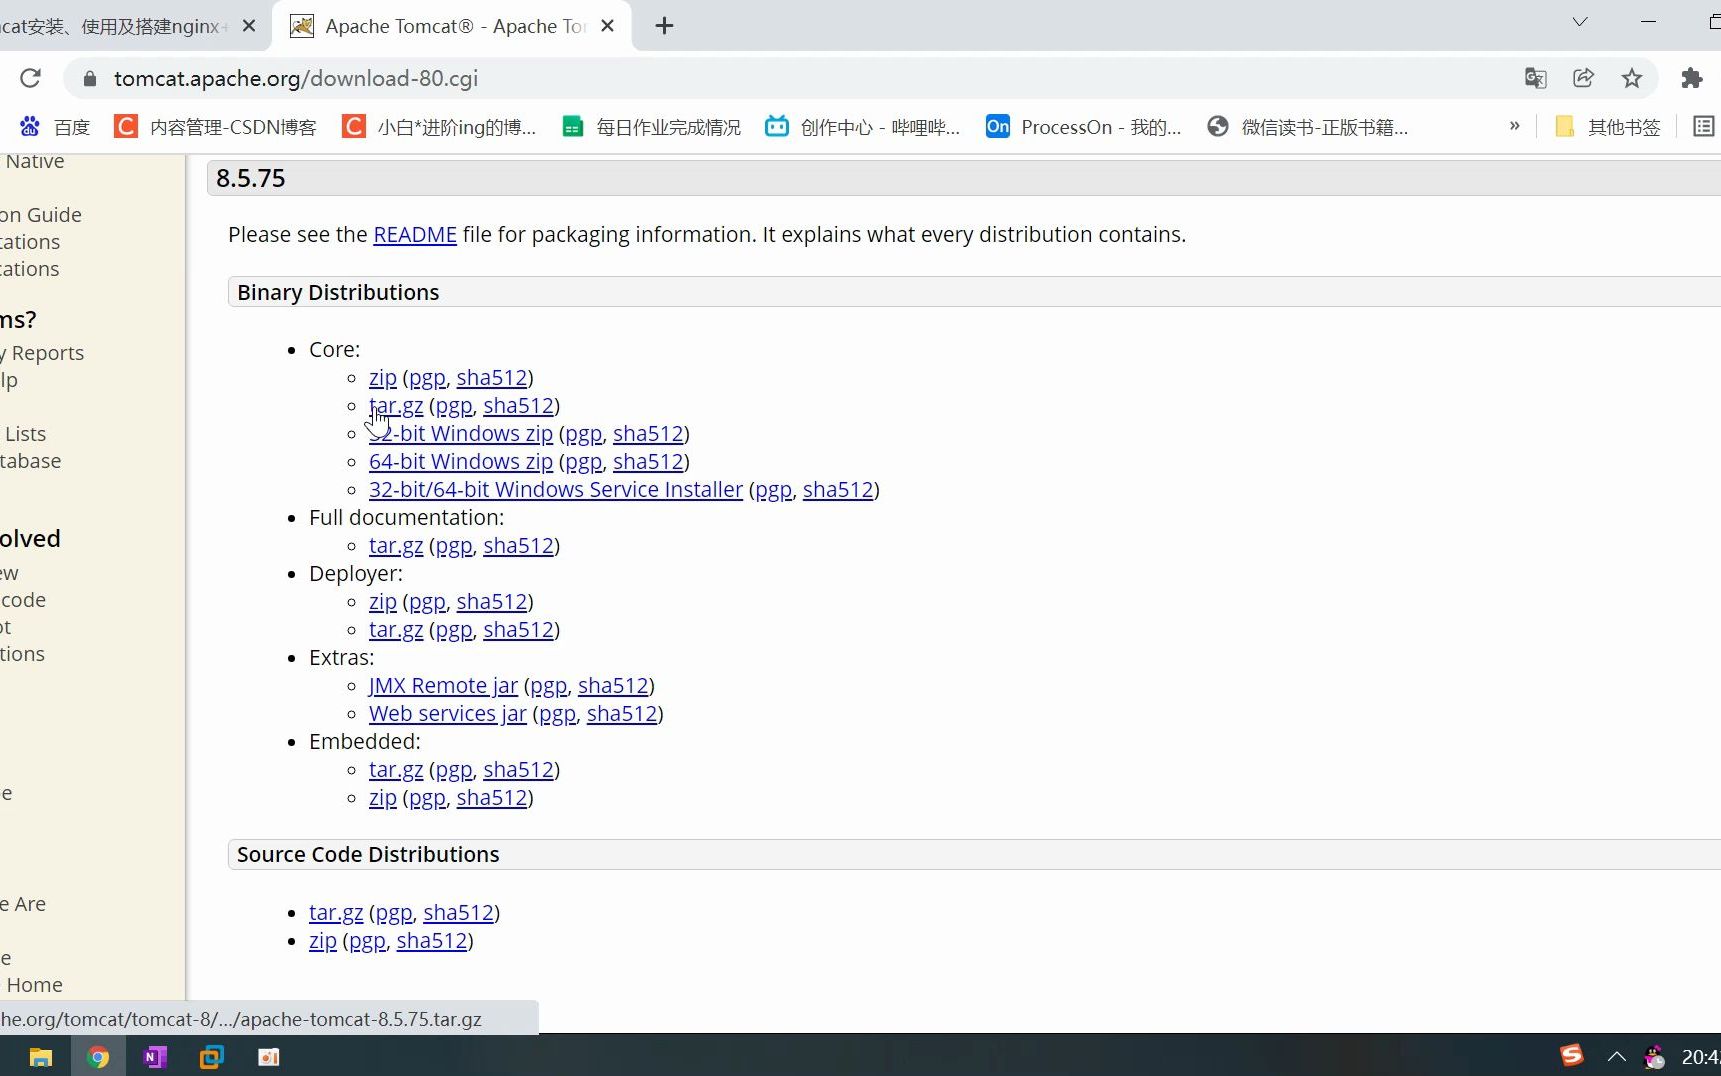Image resolution: width=1721 pixels, height=1076 pixels.
Task: Bookmark this page with the star icon
Action: pyautogui.click(x=1632, y=78)
